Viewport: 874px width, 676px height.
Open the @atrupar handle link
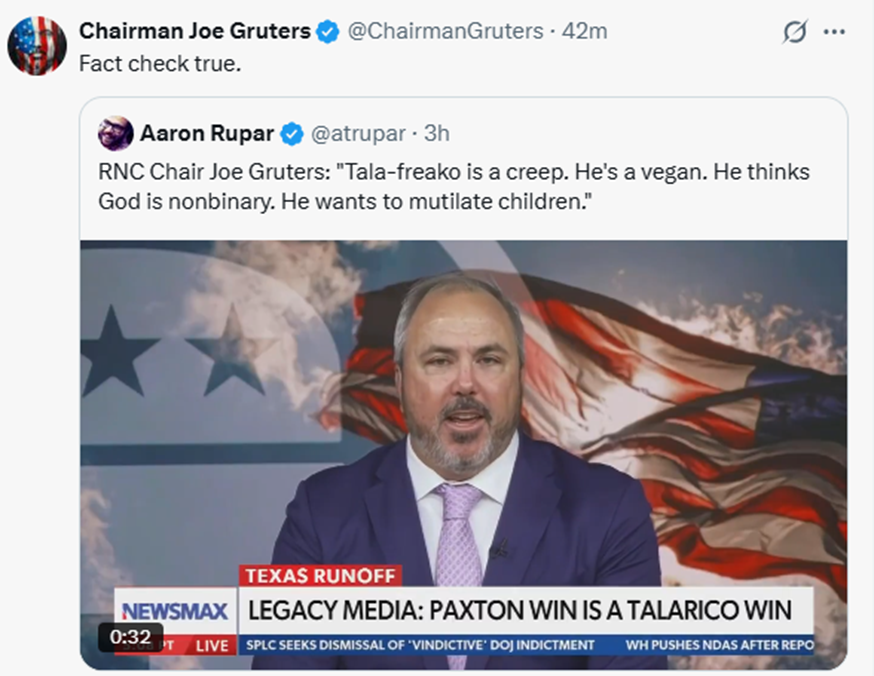[x=358, y=134]
